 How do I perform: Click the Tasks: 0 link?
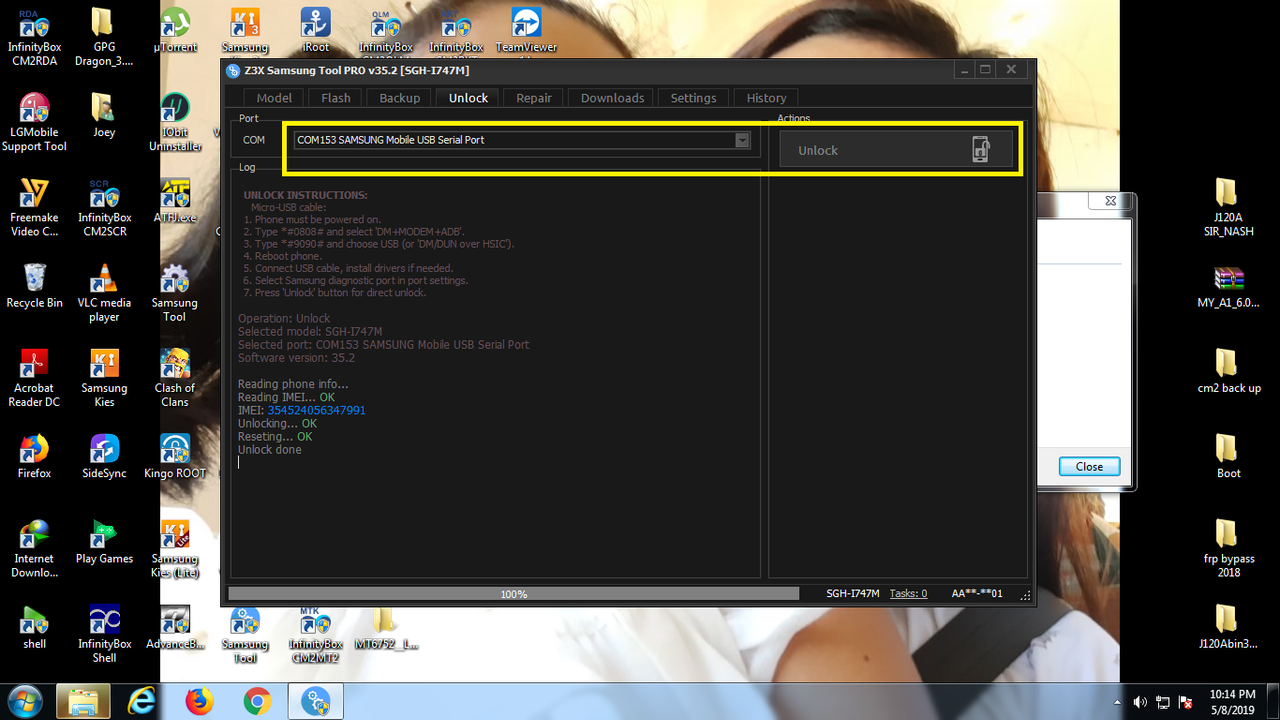(x=908, y=594)
